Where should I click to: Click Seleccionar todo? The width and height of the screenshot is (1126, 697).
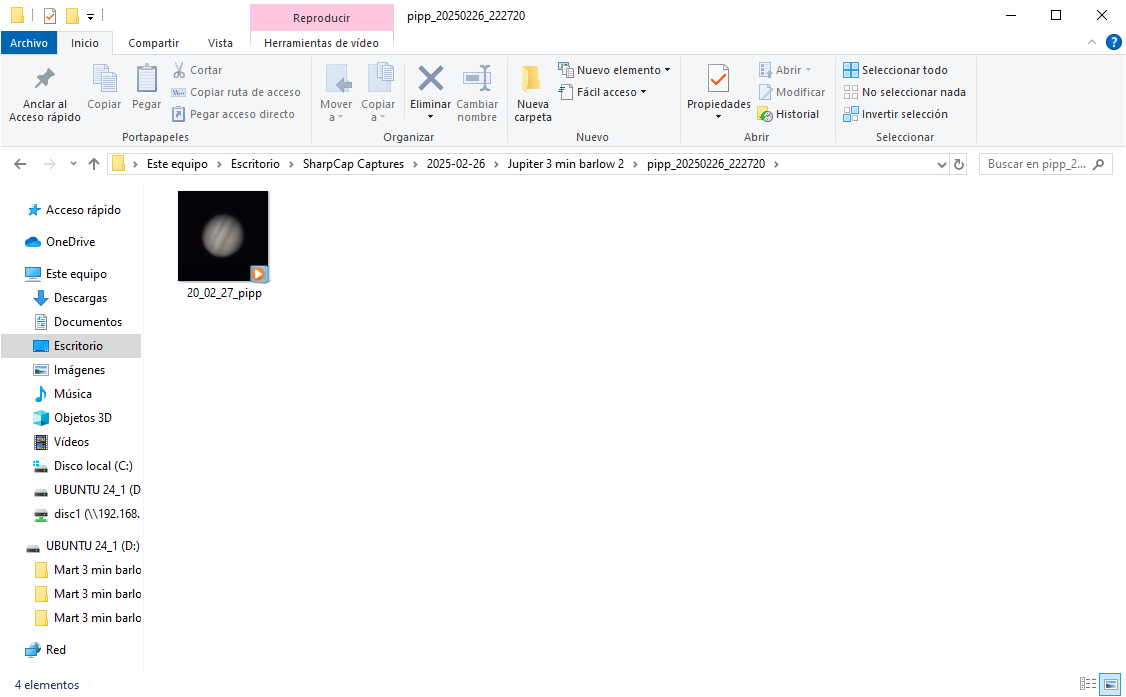click(x=895, y=70)
